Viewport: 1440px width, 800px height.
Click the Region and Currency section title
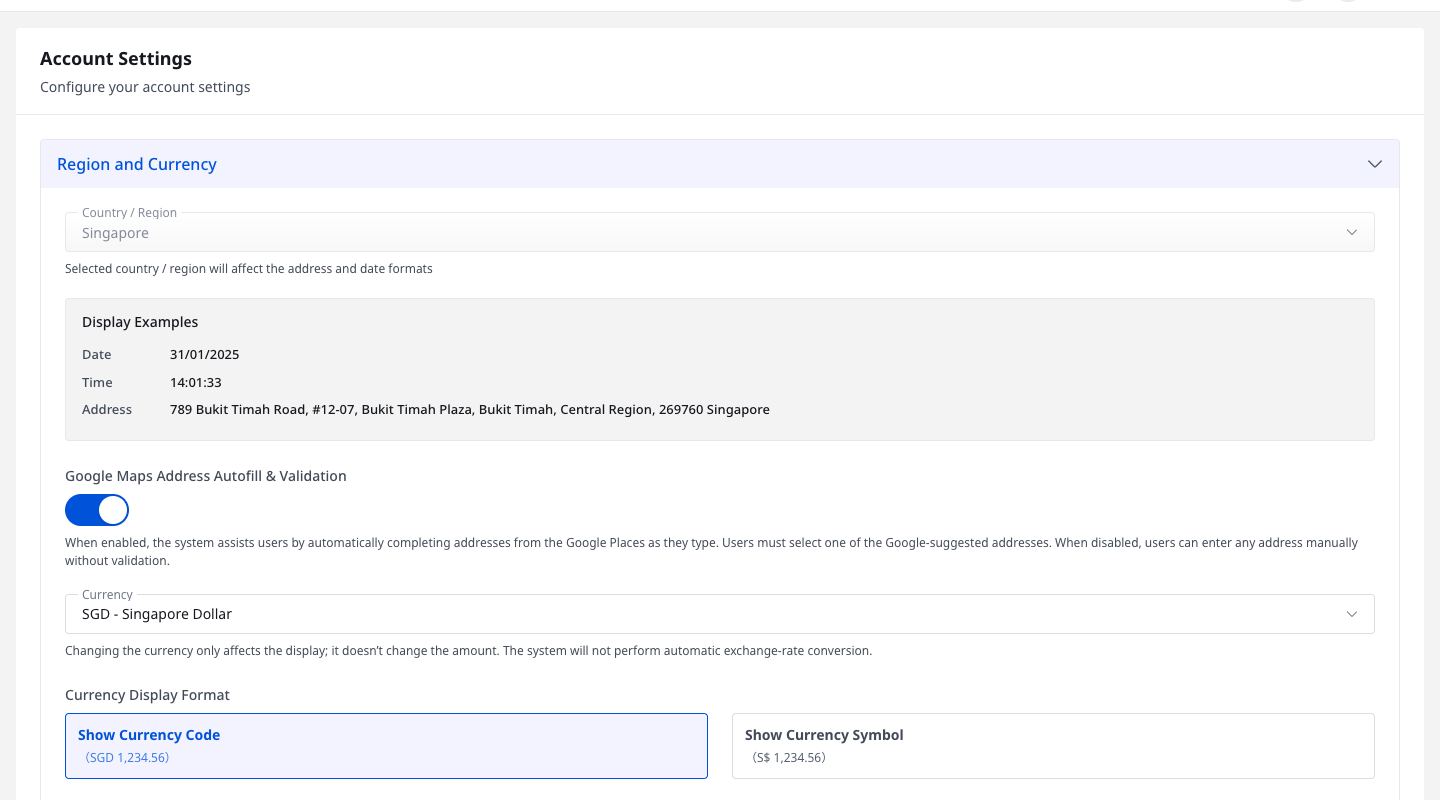tap(137, 164)
